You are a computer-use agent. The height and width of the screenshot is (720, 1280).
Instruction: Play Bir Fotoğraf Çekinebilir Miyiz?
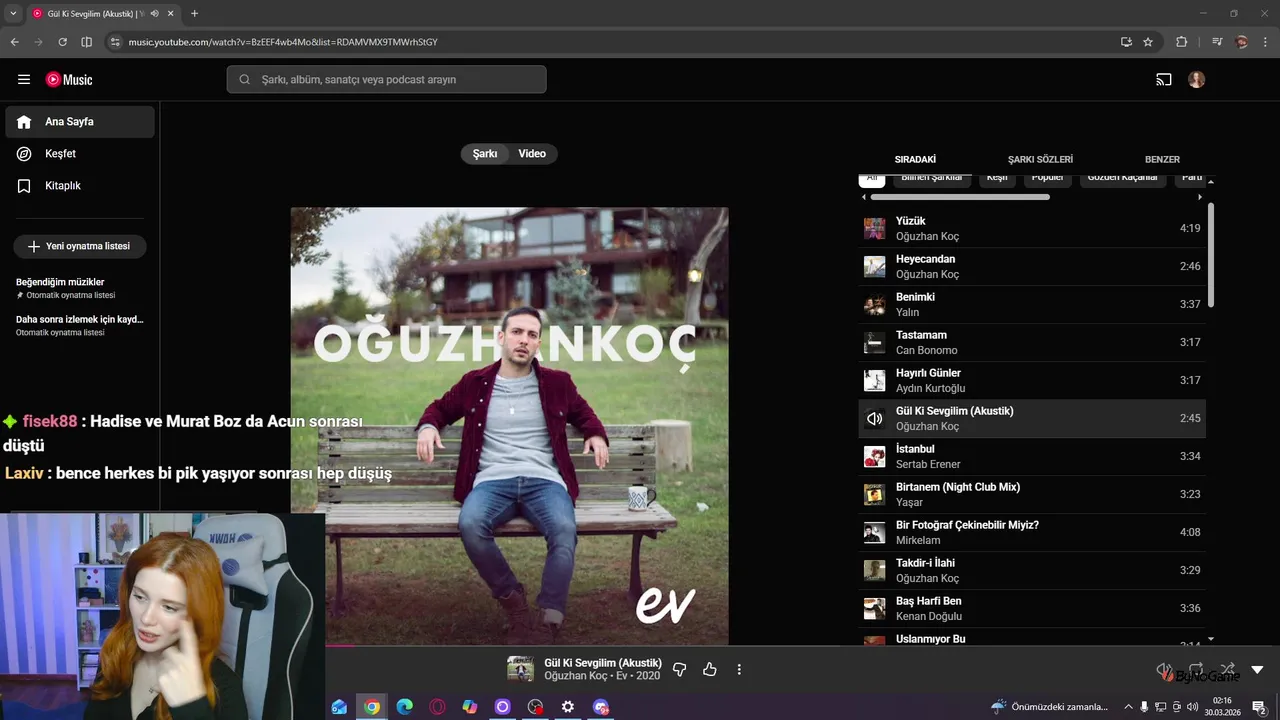click(1032, 532)
